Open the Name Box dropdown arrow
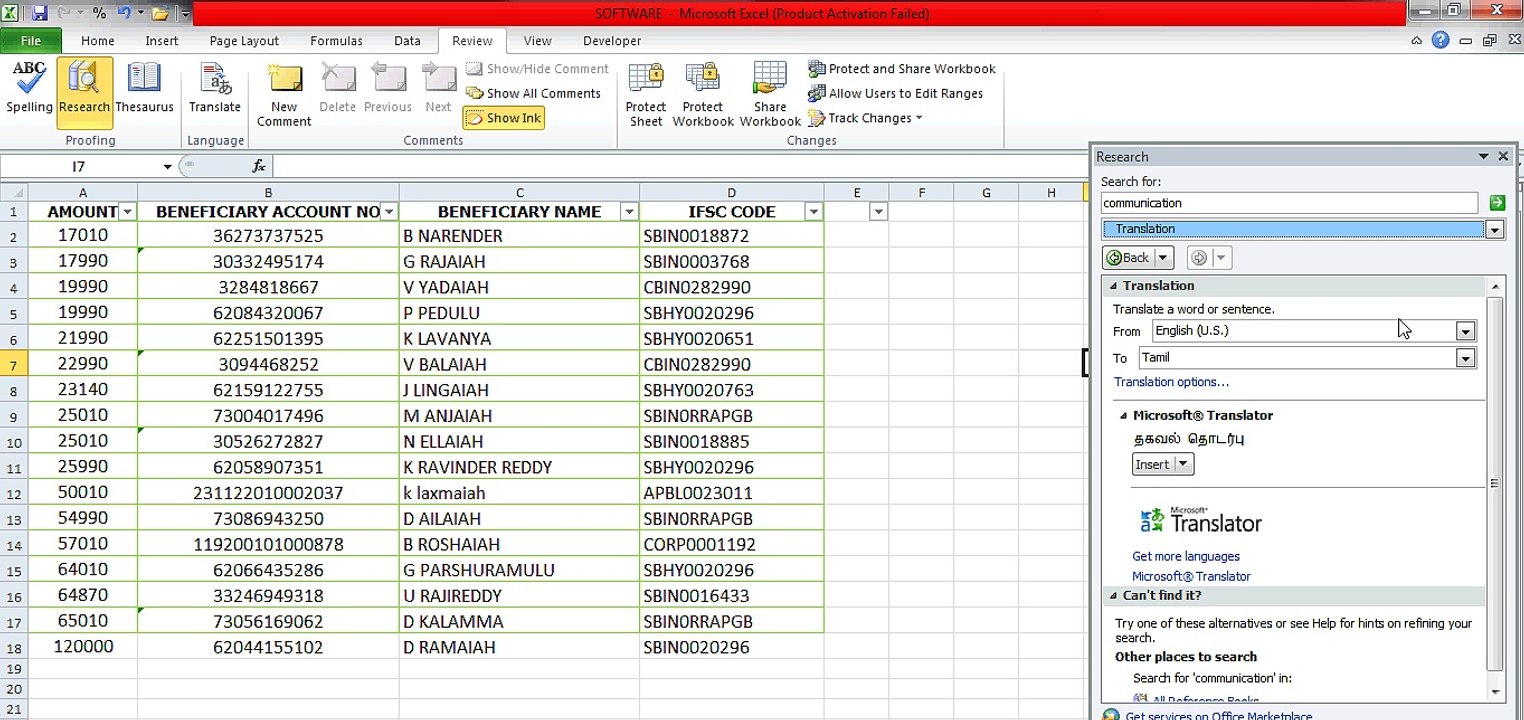Screen dimensions: 1524x720 [x=167, y=166]
